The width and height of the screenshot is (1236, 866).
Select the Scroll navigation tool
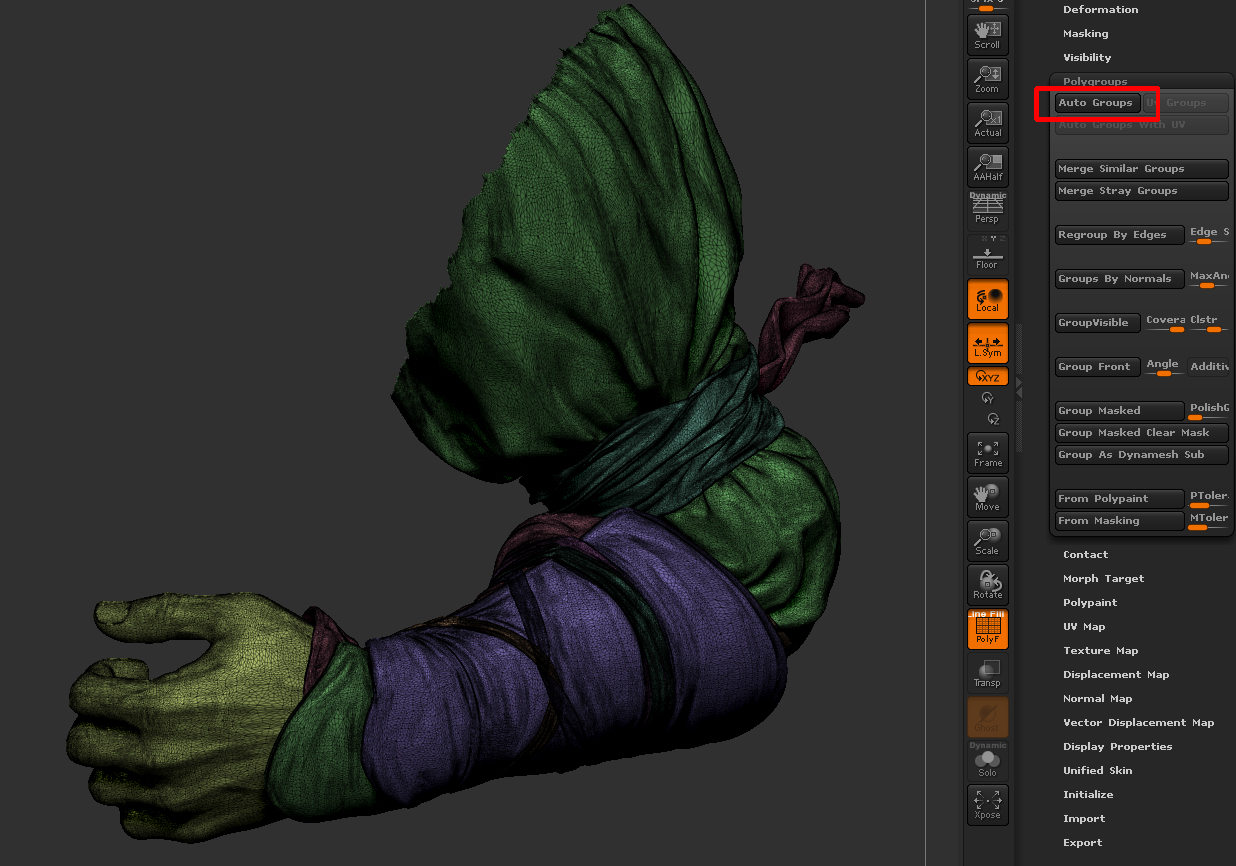[988, 34]
